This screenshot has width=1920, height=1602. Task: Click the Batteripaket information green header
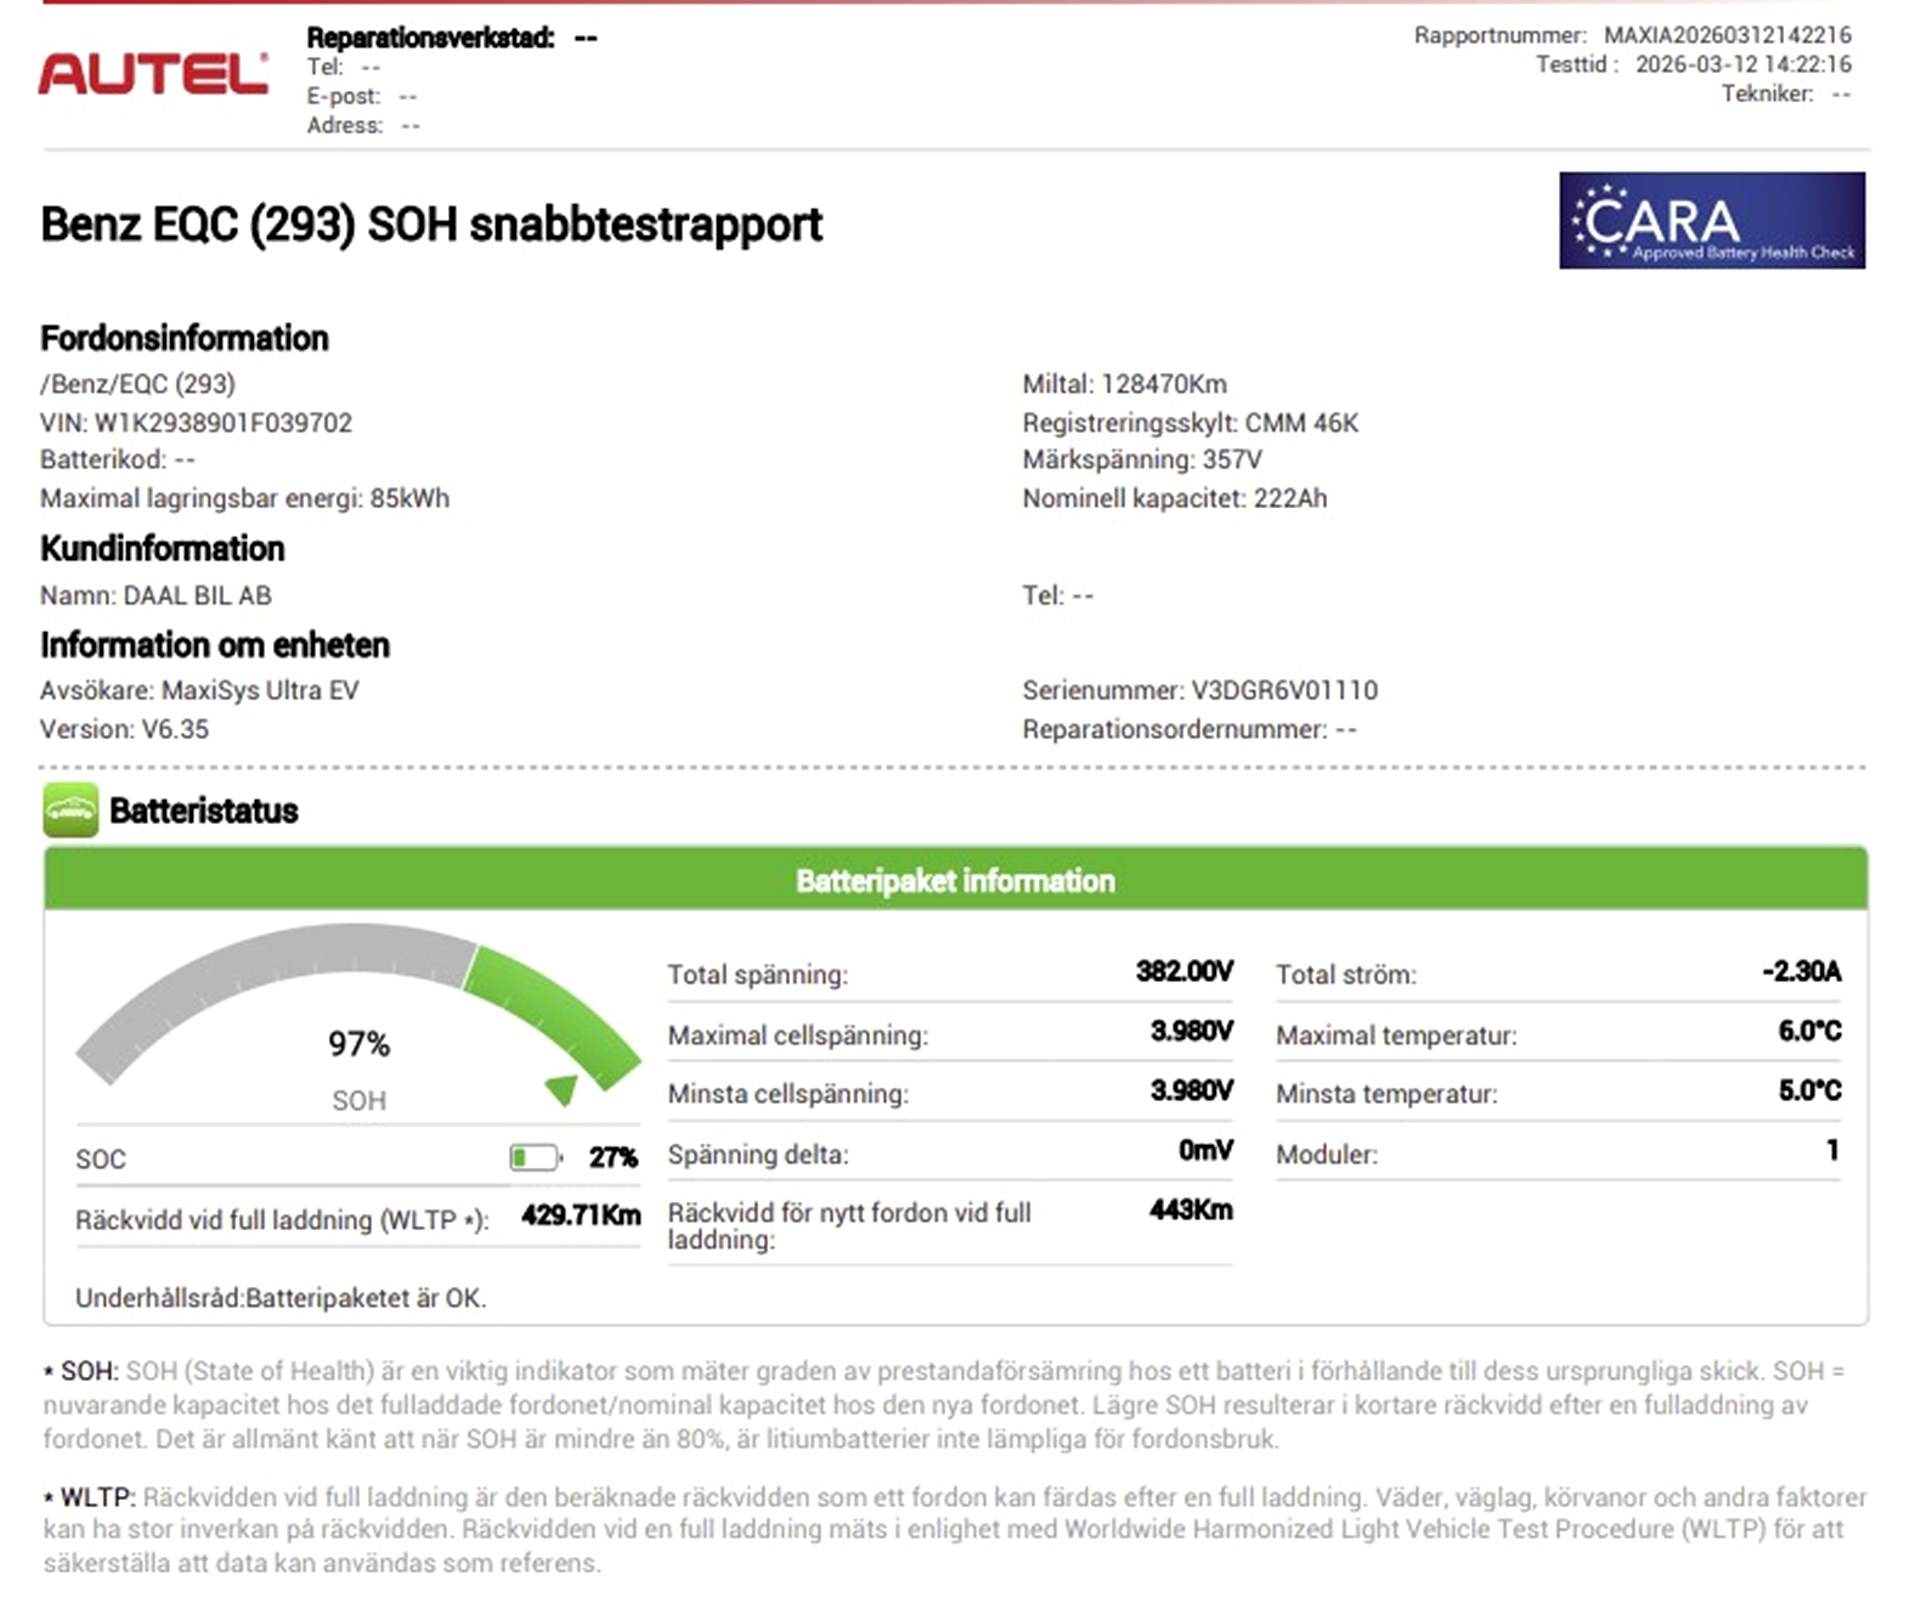click(955, 880)
